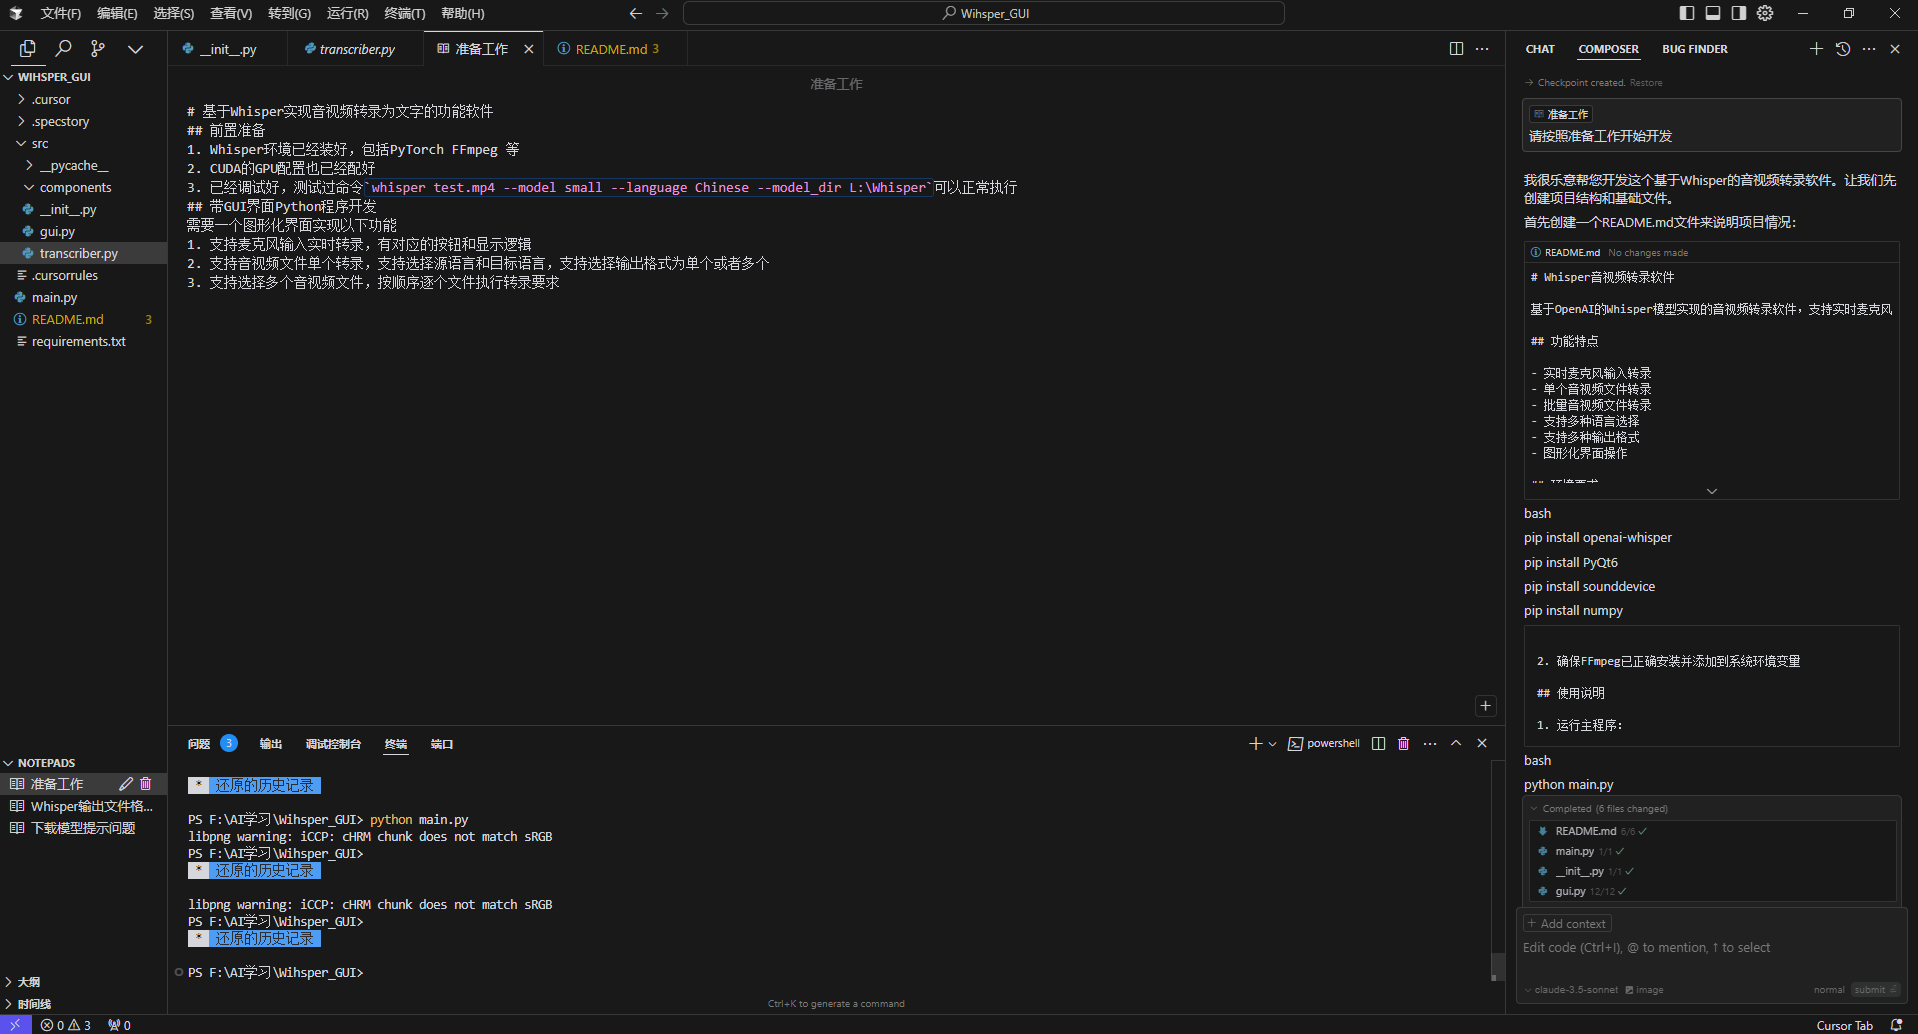Click the Wihsper_GUI command center search box

coord(984,13)
